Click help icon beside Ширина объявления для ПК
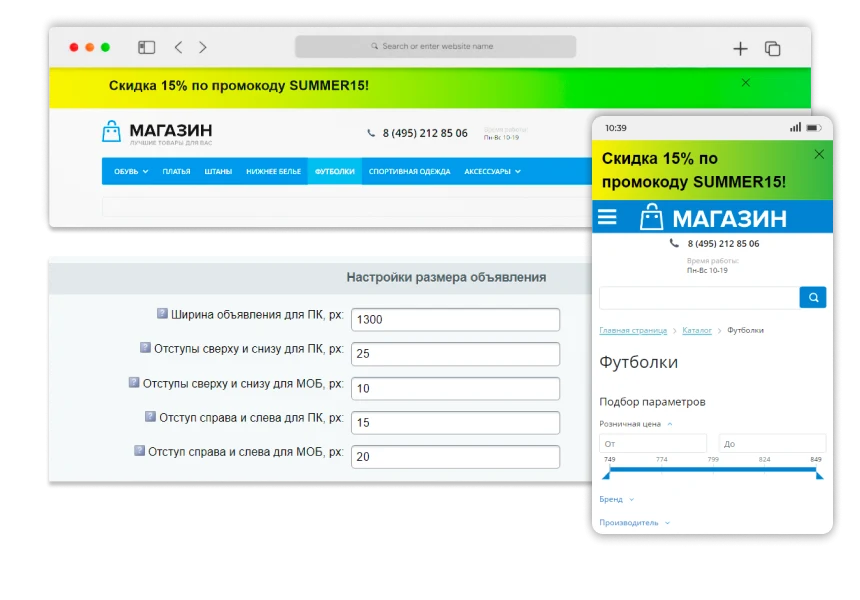The height and width of the screenshot is (600, 860). 162,313
